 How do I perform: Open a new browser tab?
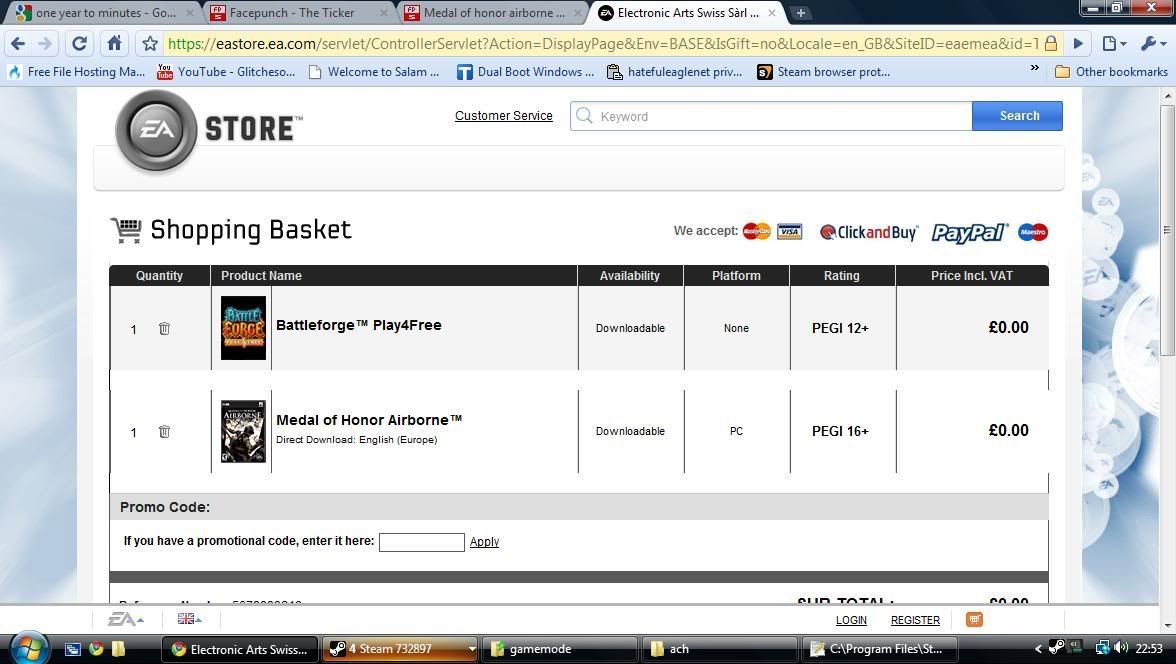tap(800, 13)
